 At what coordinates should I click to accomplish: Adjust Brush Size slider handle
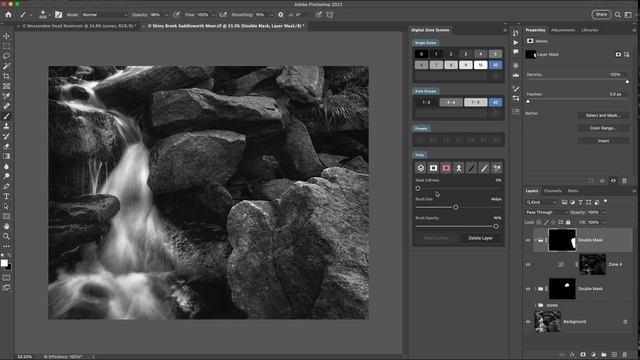tap(456, 207)
